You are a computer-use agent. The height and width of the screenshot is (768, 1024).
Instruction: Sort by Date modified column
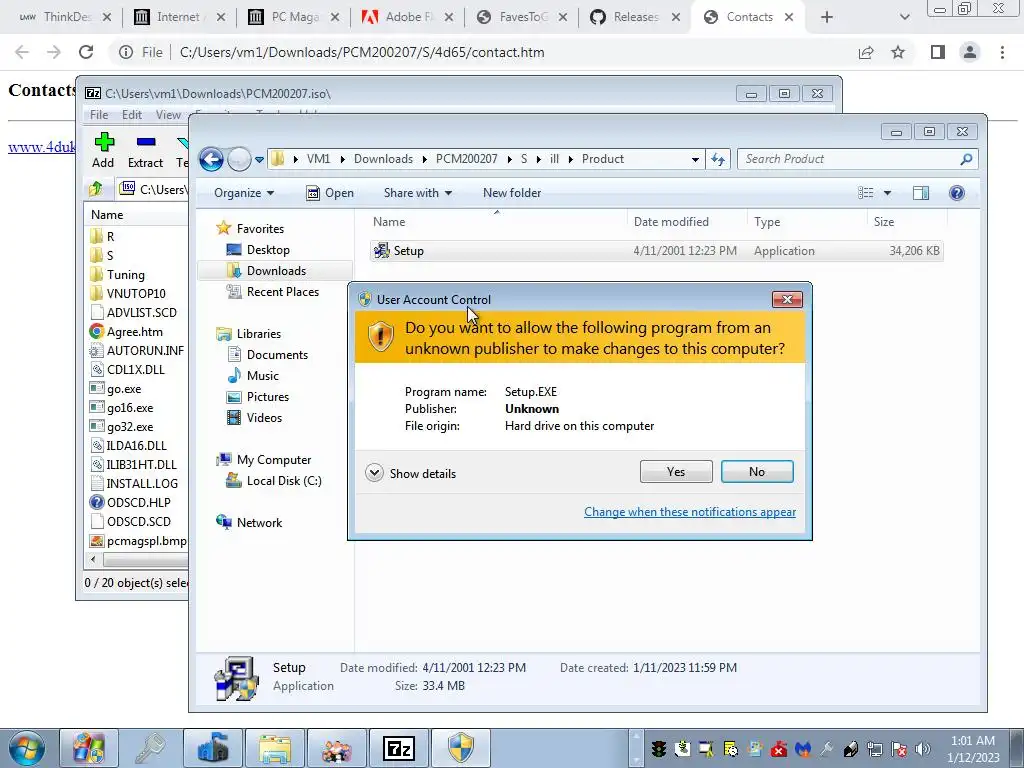[x=671, y=222]
